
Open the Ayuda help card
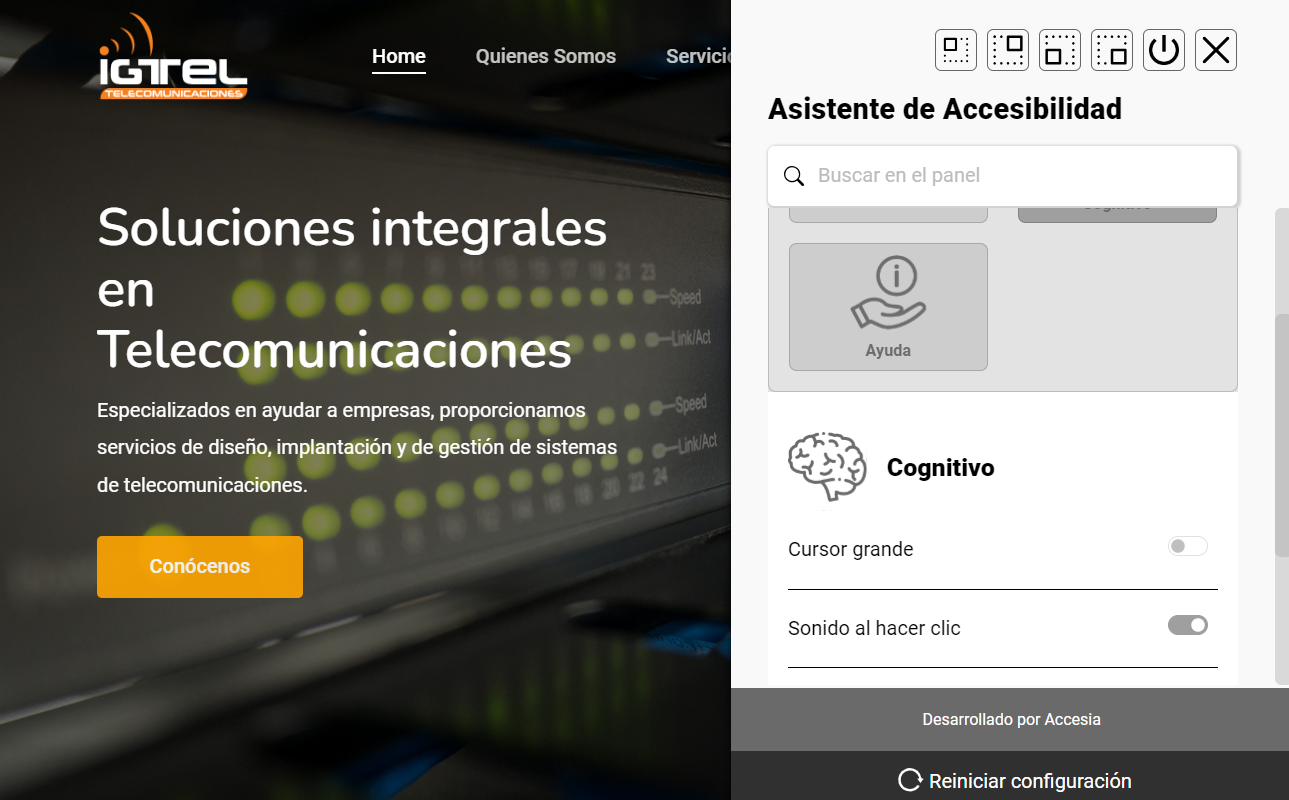[x=888, y=307]
